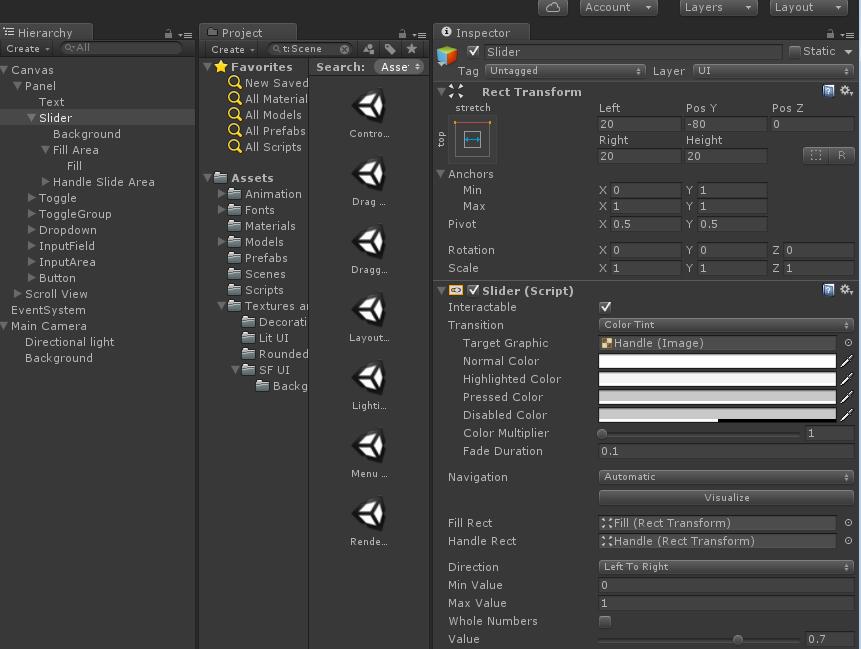Screen dimensions: 861x649
Task: Open the Direction dropdown
Action: (726, 567)
